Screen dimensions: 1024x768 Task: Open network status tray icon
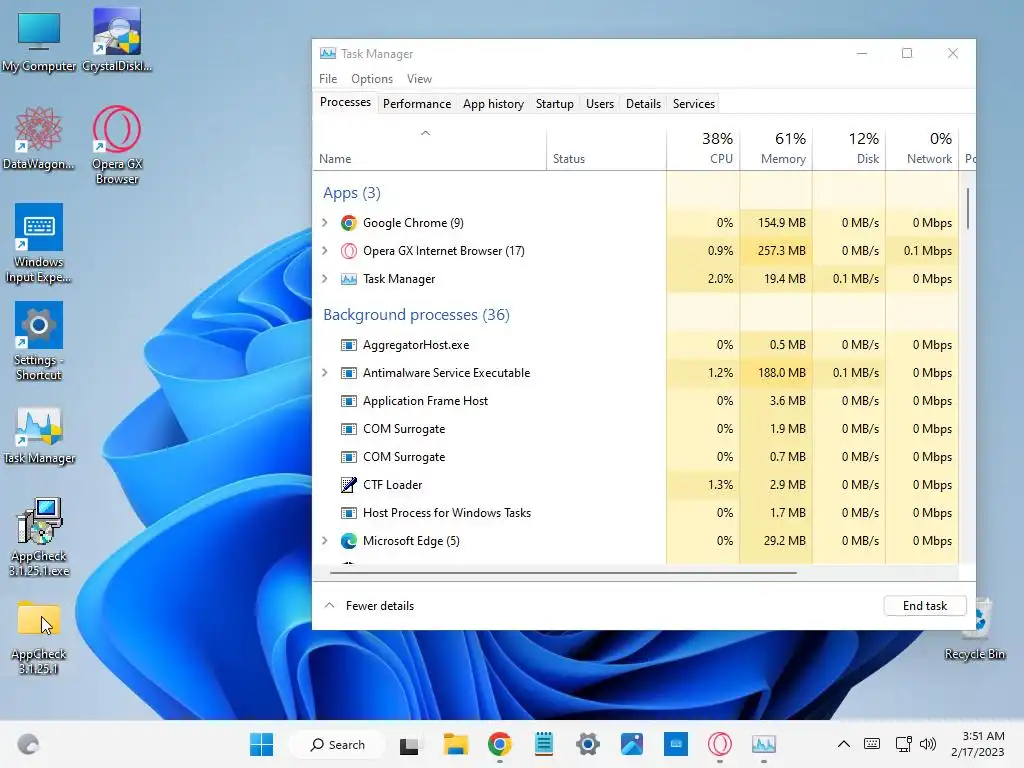pos(904,744)
